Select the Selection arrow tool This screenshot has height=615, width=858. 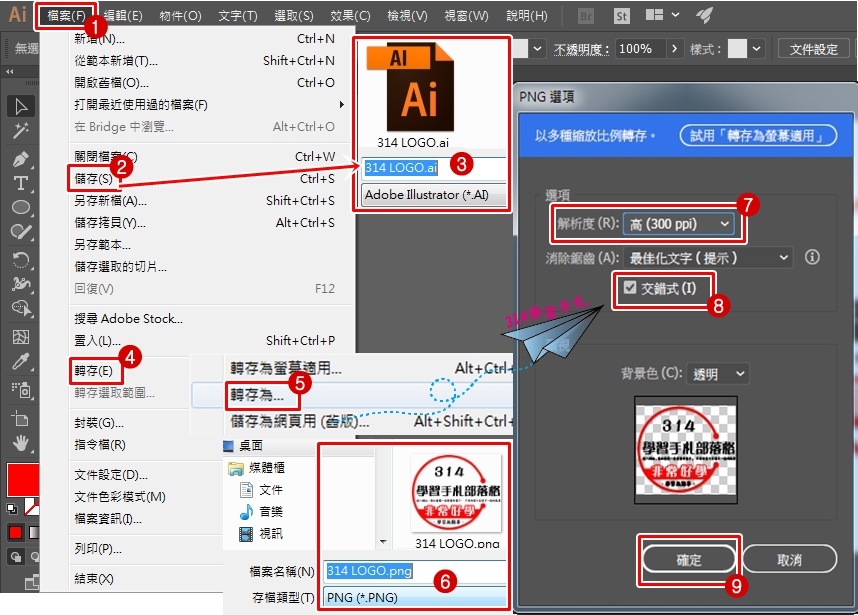click(21, 106)
